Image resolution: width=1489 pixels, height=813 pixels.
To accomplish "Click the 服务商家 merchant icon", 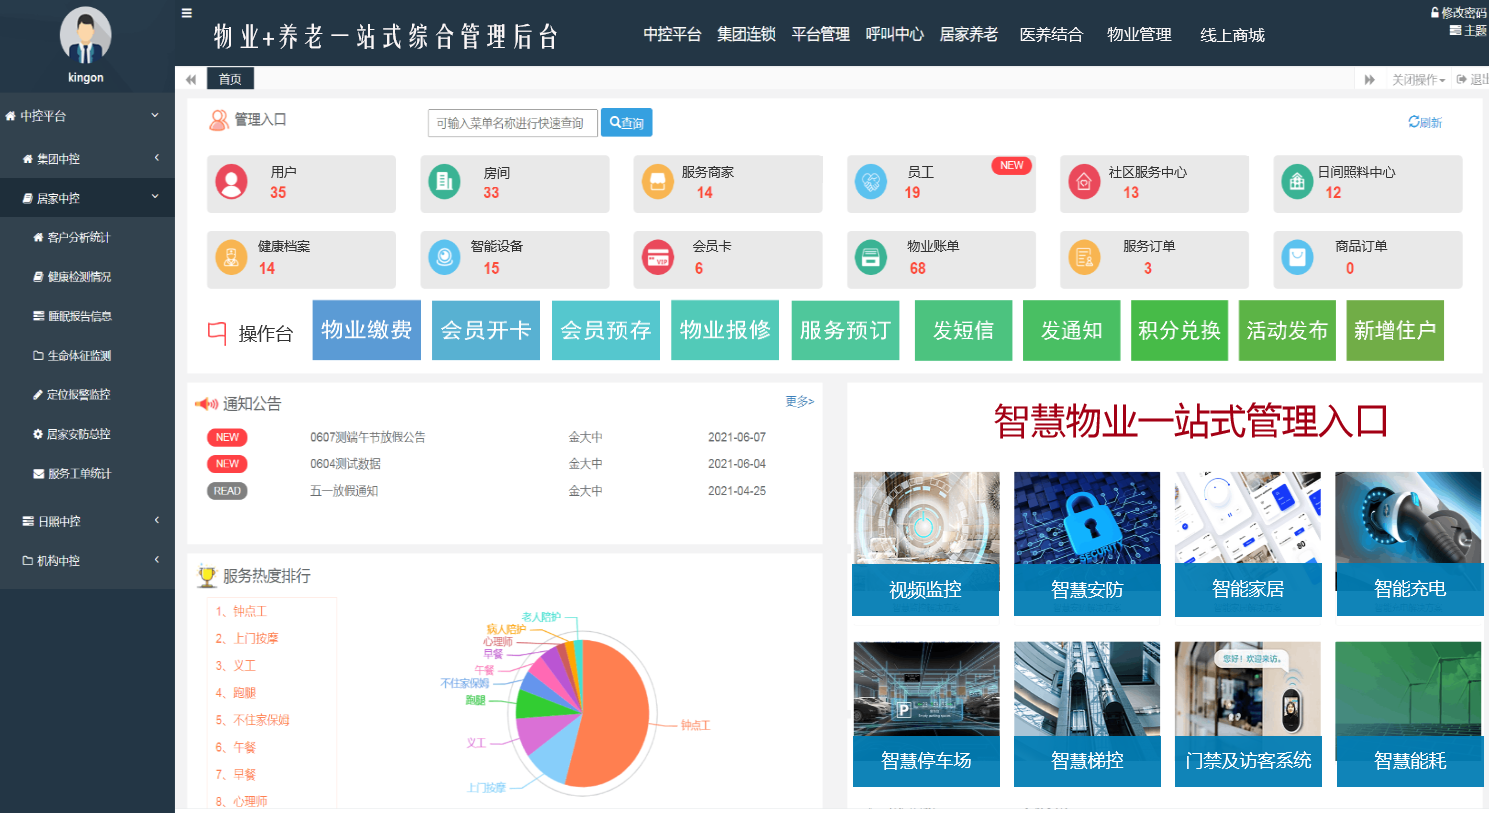I will click(x=657, y=182).
